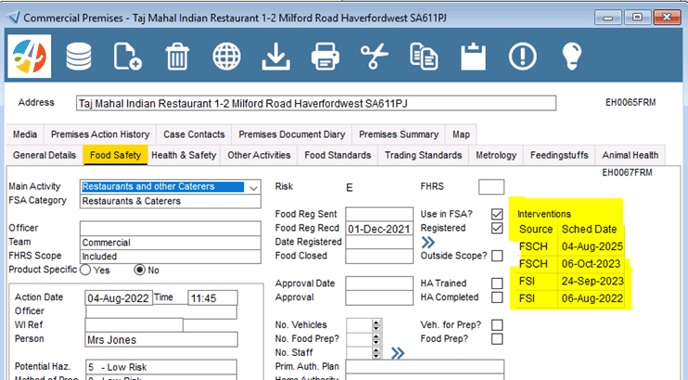Open the Trading Standards tab
Viewport: 688px width, 380px height.
pos(423,155)
